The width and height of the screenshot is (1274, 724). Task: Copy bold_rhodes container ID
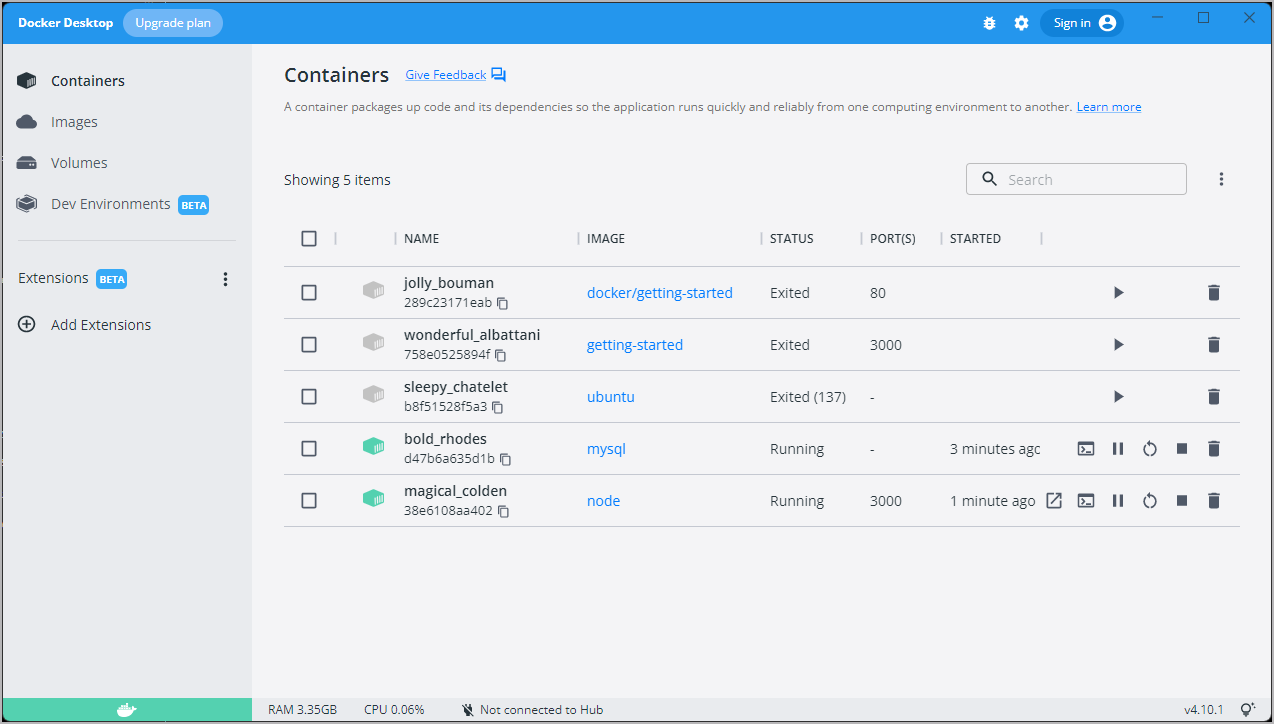click(x=506, y=459)
